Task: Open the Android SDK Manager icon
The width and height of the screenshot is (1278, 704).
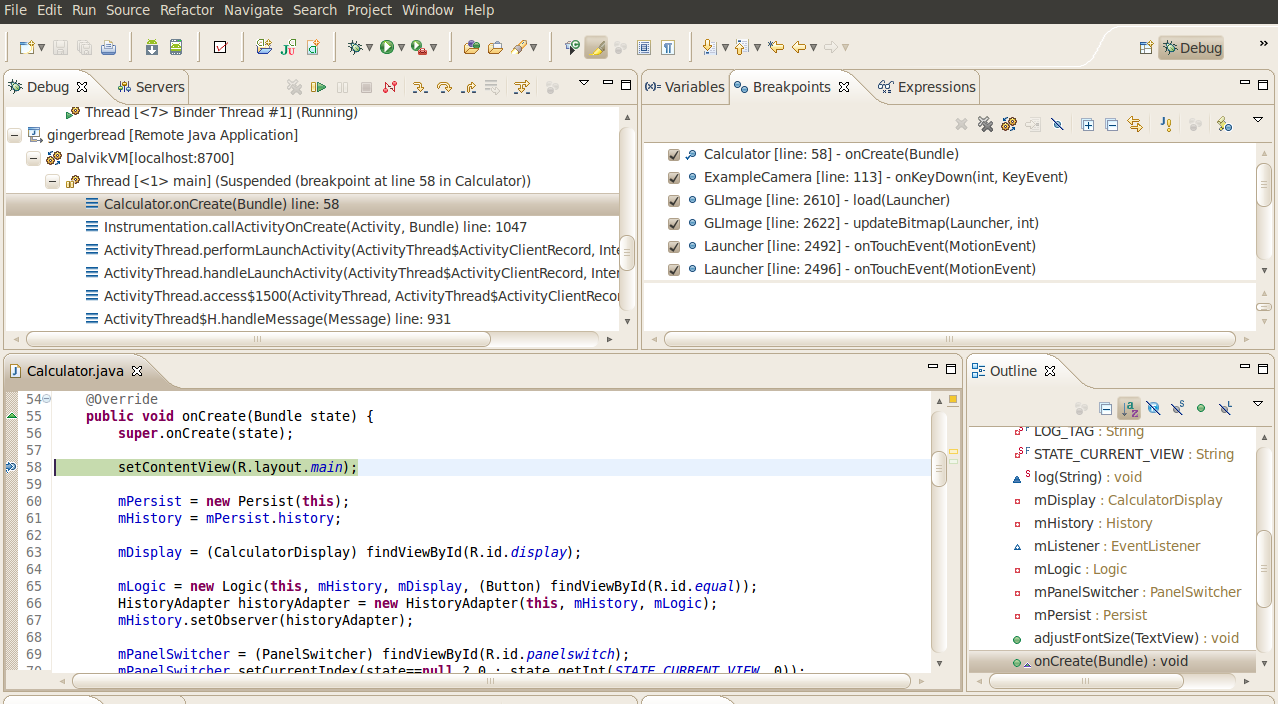Action: pyautogui.click(x=151, y=47)
